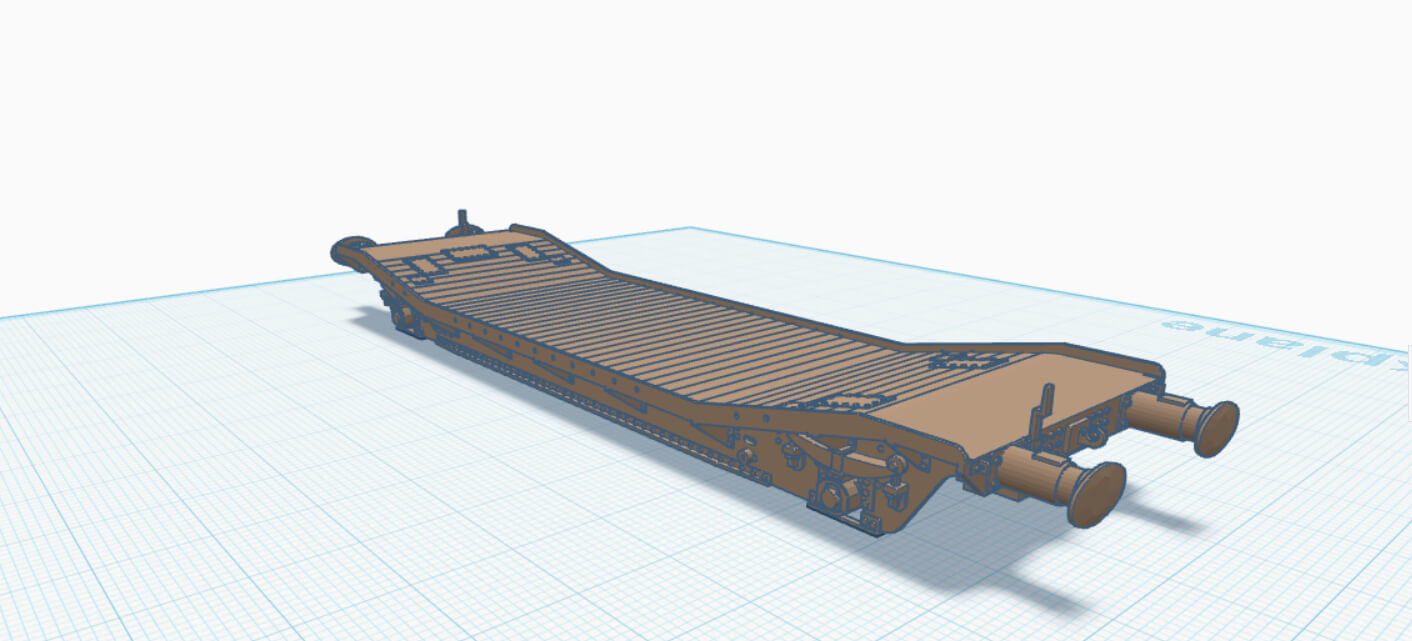Click the nearest round buffer head
Screen dimensions: 1412x641
1097,493
